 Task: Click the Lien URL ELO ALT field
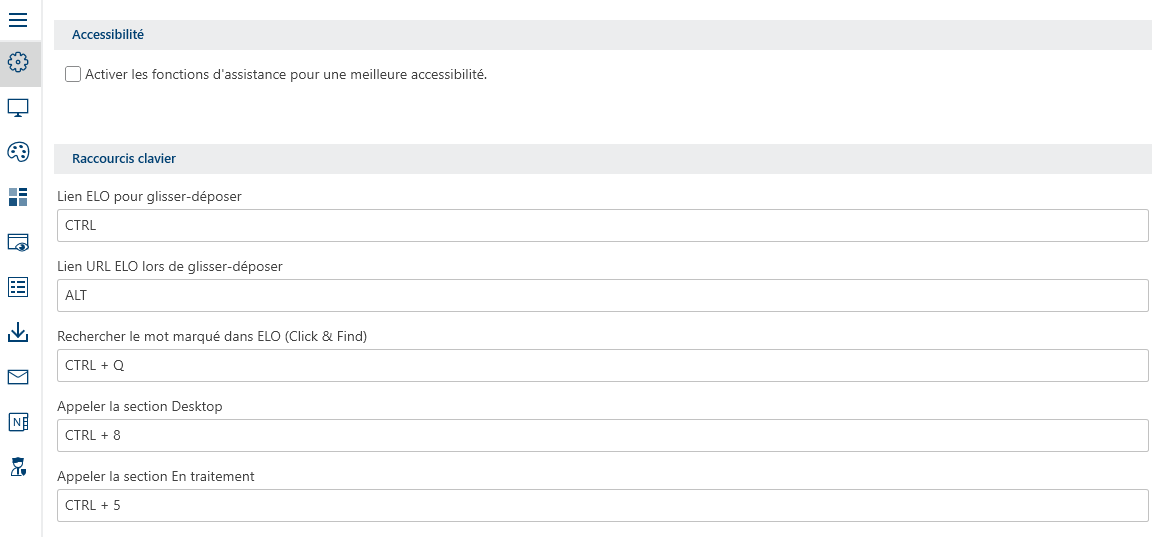pos(602,296)
